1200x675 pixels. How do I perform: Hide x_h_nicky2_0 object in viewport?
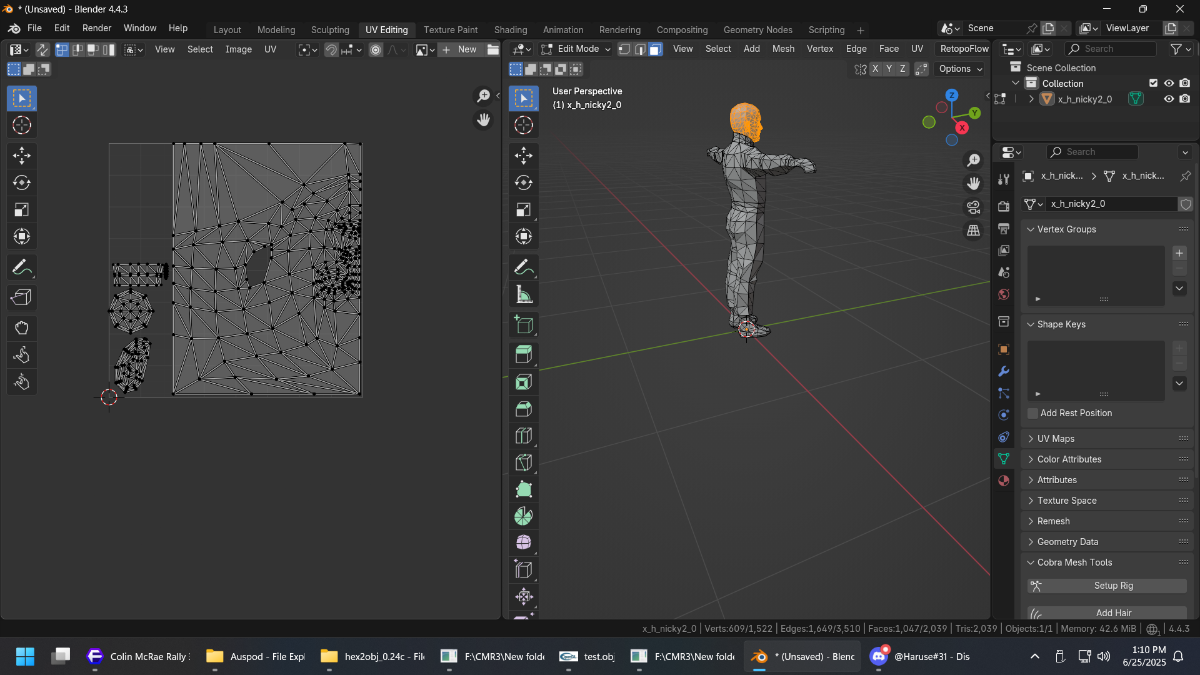coord(1168,99)
